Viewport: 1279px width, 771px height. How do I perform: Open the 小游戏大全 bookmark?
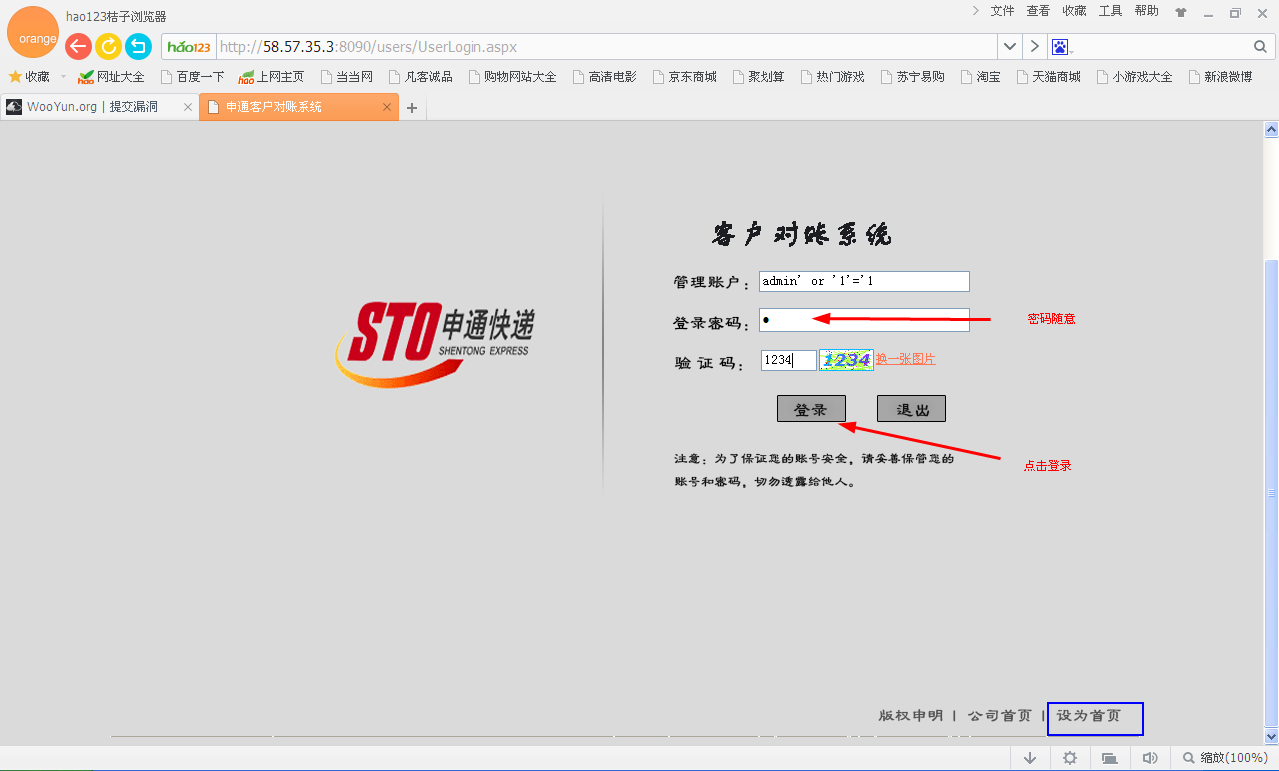click(x=1134, y=77)
